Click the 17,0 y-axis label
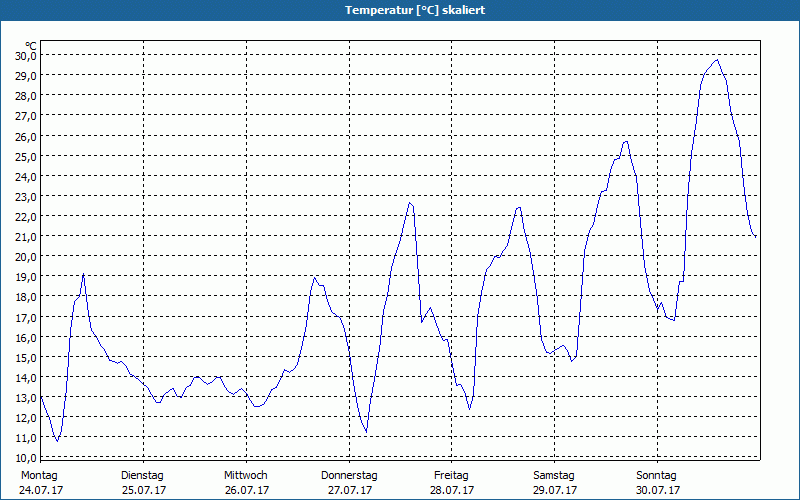The height and width of the screenshot is (500, 800). click(x=26, y=318)
